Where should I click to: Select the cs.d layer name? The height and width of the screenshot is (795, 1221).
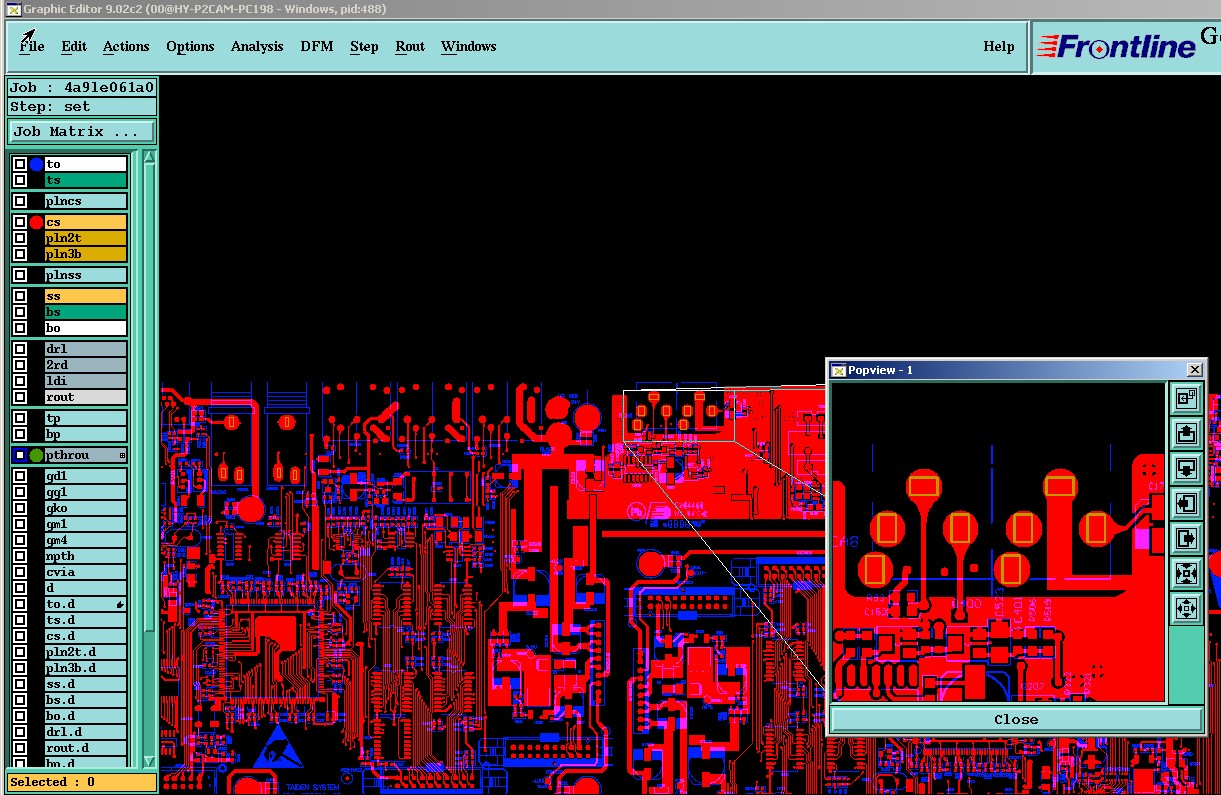click(x=86, y=636)
